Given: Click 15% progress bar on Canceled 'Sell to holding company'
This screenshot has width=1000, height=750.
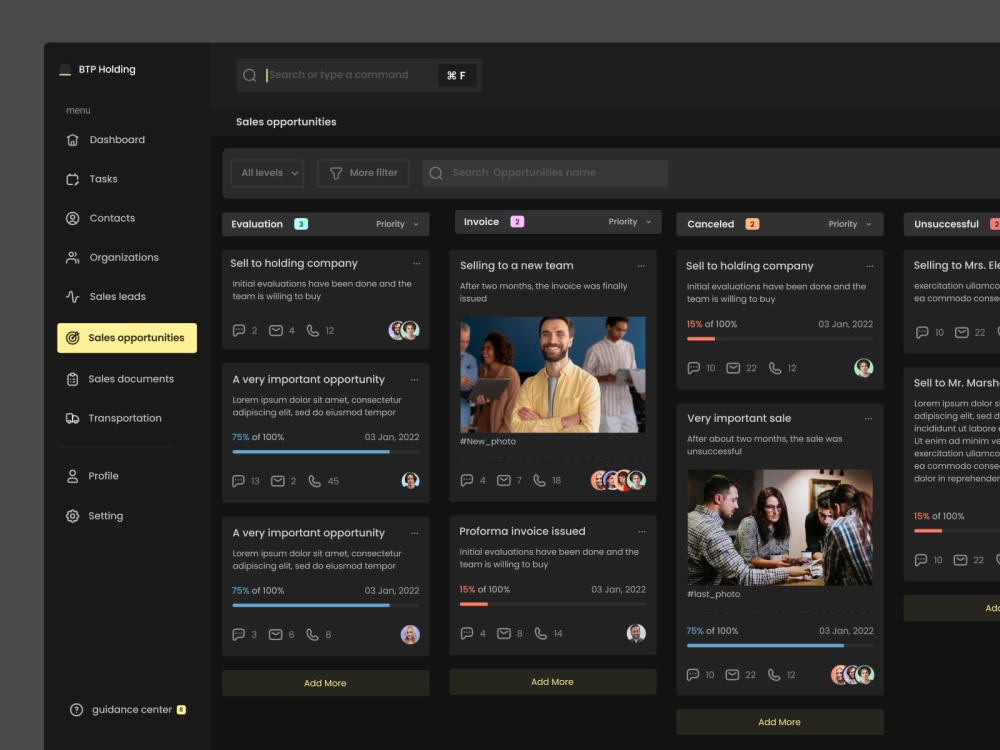Looking at the screenshot, I should tap(779, 339).
